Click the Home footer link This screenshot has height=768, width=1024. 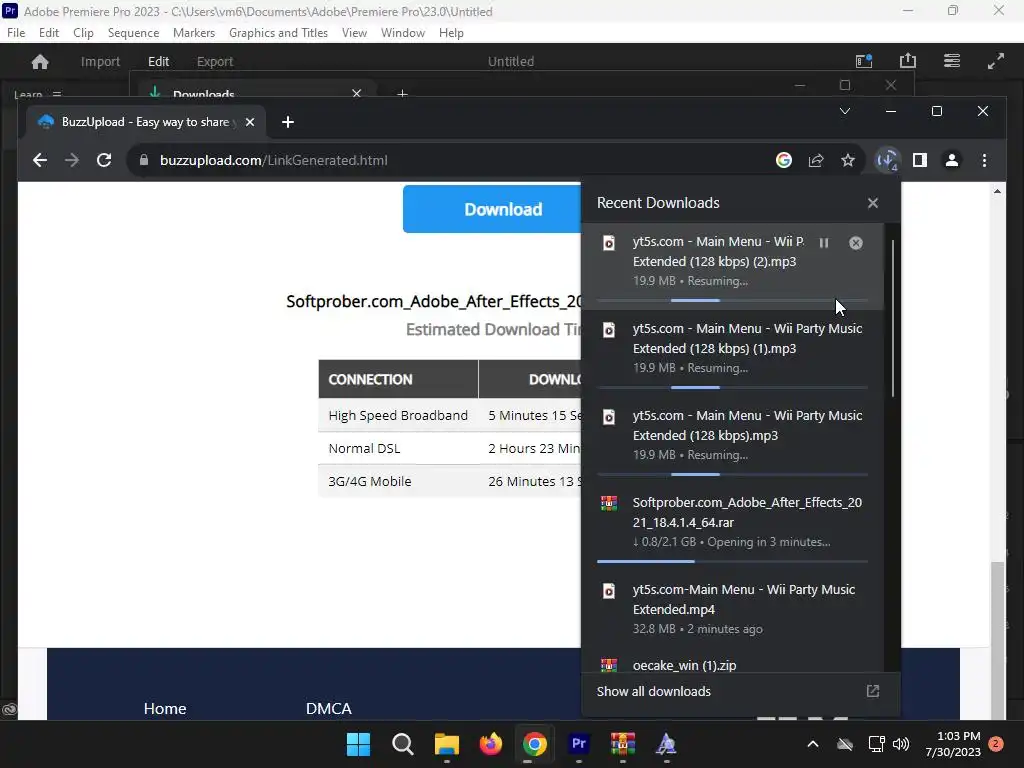[165, 708]
